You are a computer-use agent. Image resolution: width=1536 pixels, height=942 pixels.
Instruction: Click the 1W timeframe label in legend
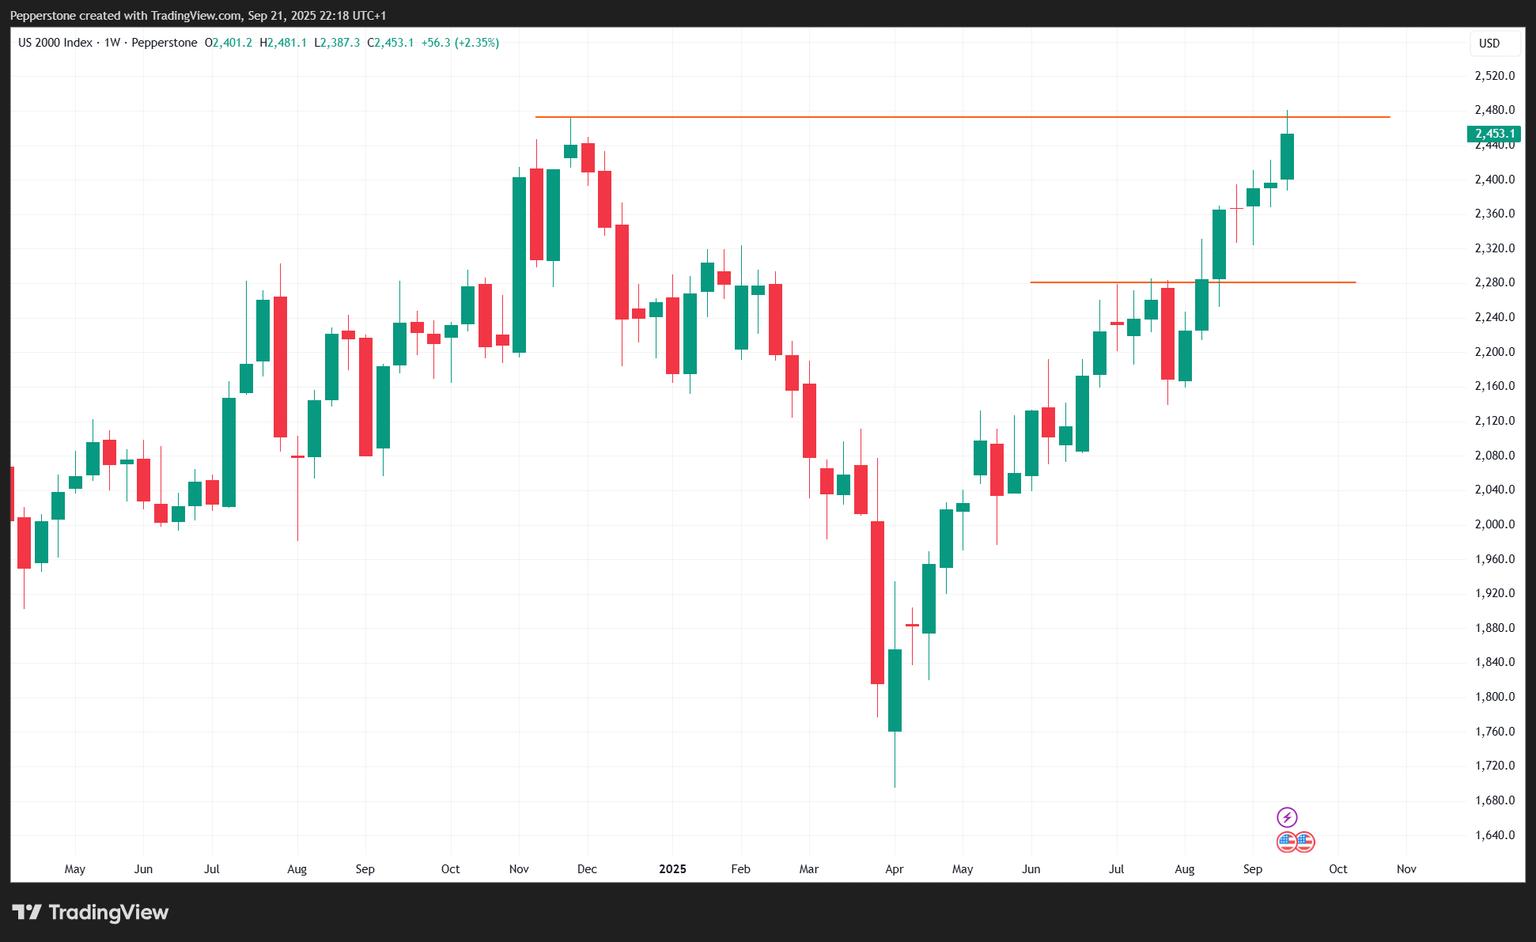[112, 43]
